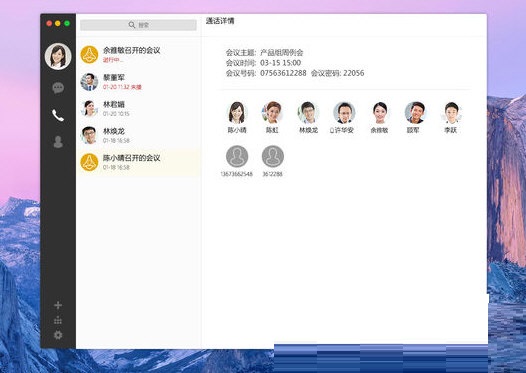The height and width of the screenshot is (373, 526).
Task: Click the avatar beside the 01-20 10:15 call
Action: 89,109
